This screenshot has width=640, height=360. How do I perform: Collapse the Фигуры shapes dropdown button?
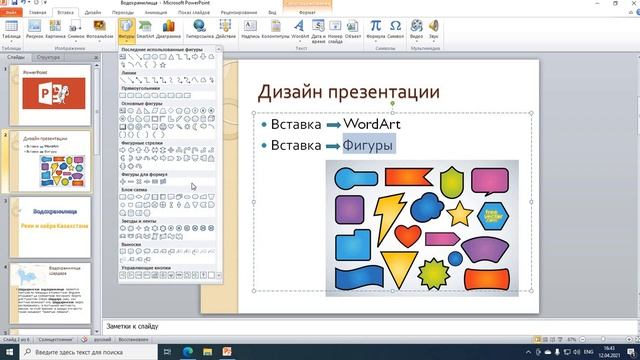[x=127, y=31]
